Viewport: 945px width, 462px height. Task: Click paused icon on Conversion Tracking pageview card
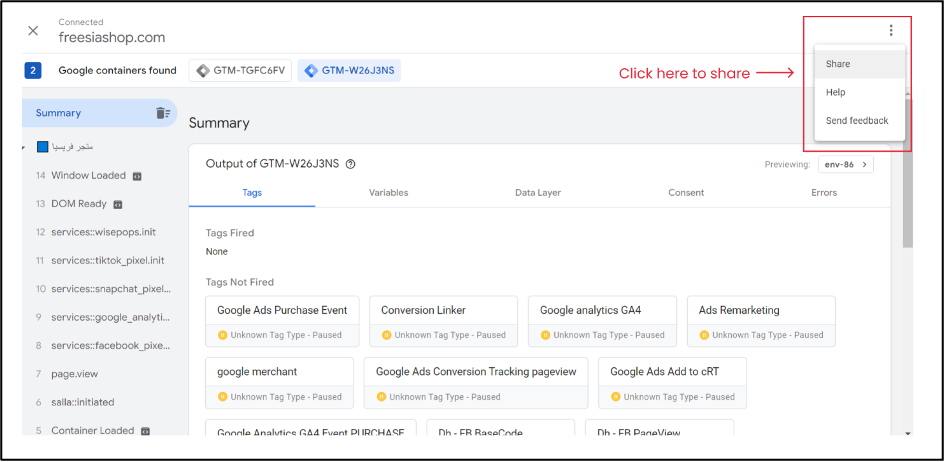click(x=381, y=397)
